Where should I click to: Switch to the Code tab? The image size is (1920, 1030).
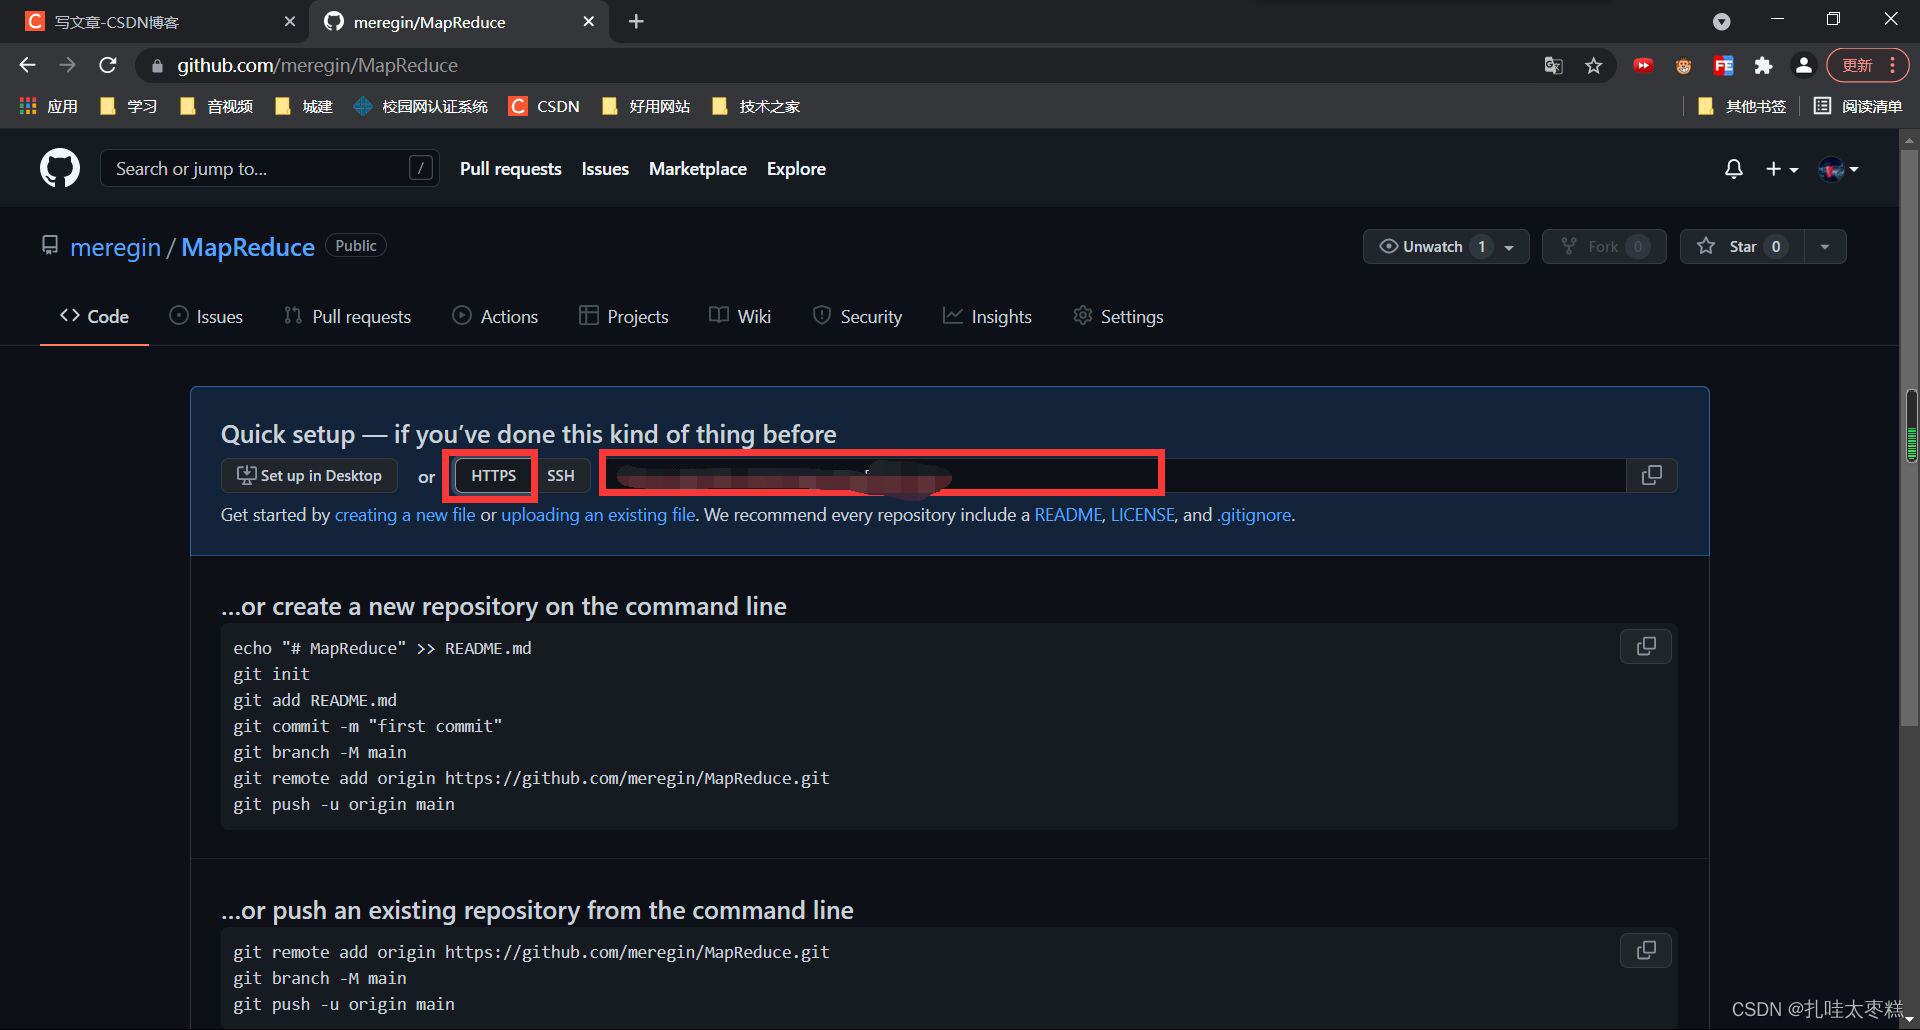(94, 316)
